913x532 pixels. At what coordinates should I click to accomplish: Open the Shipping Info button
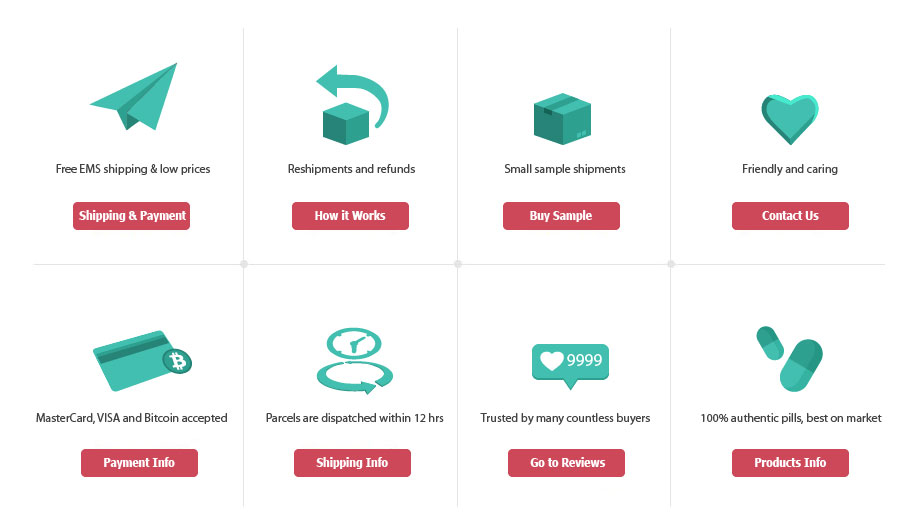click(x=352, y=463)
